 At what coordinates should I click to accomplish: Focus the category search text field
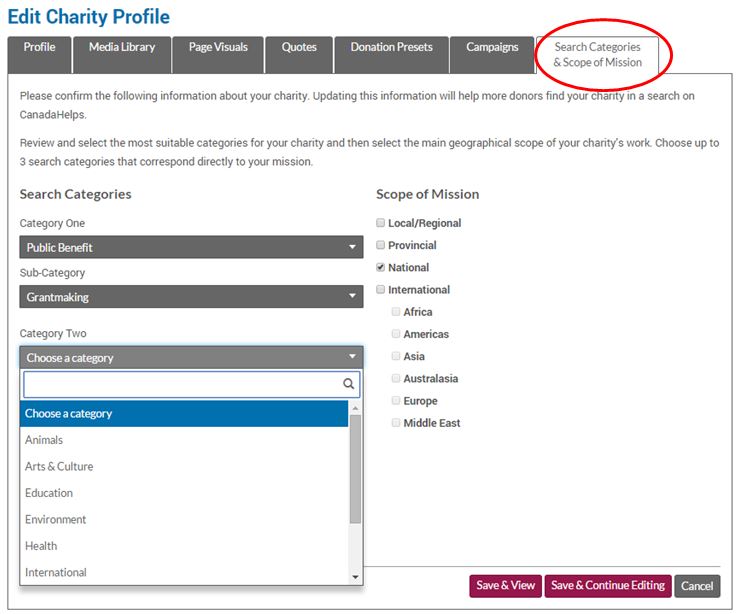coord(182,383)
